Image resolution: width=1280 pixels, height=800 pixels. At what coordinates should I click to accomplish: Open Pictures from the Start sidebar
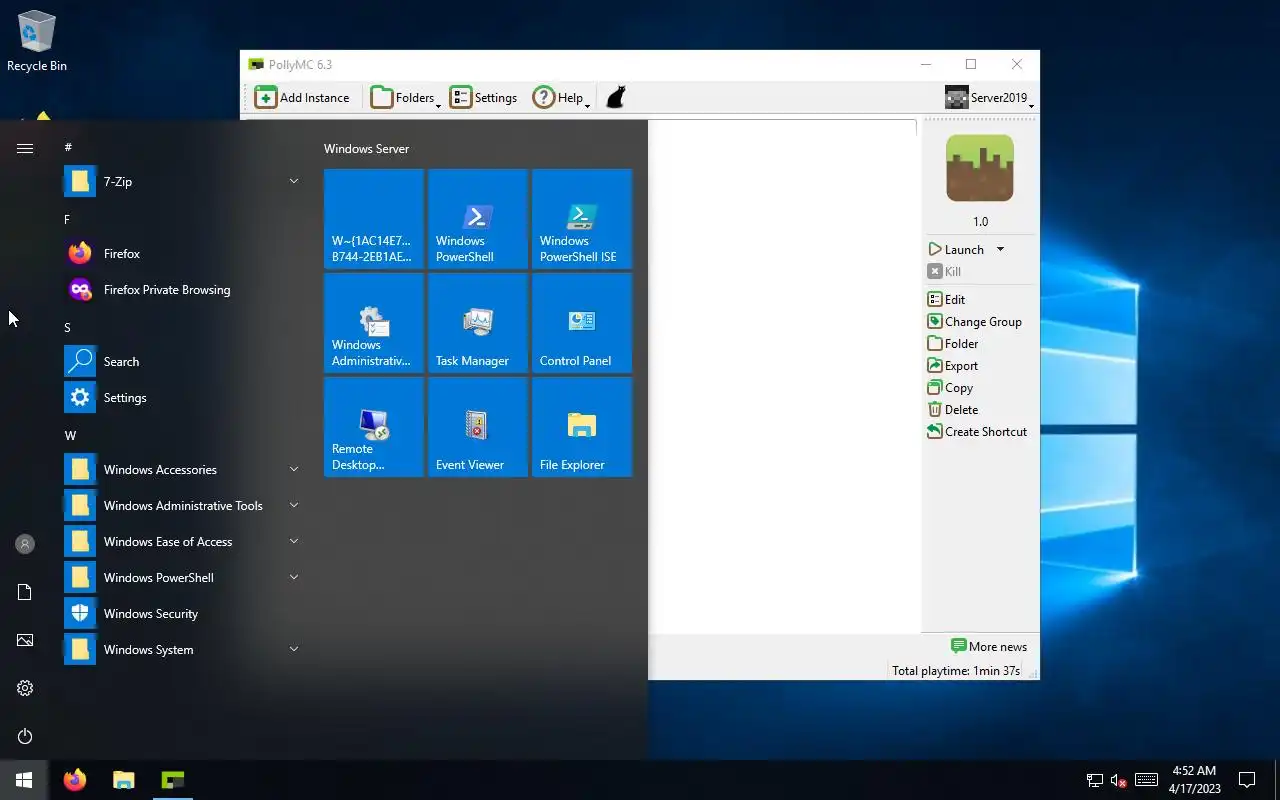point(25,640)
